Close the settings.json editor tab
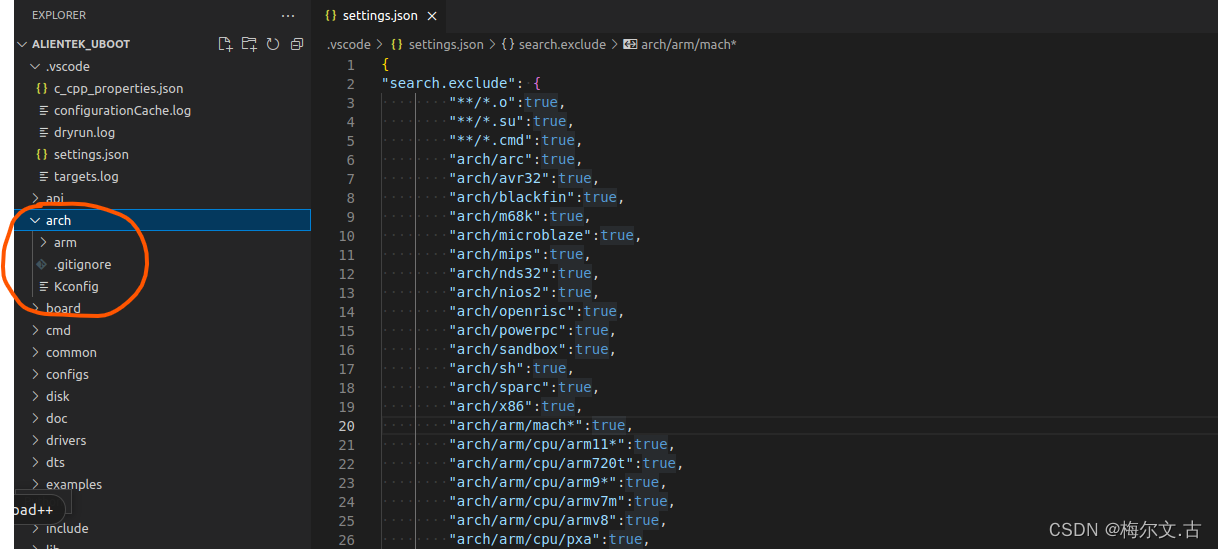This screenshot has width=1218, height=549. coord(432,16)
